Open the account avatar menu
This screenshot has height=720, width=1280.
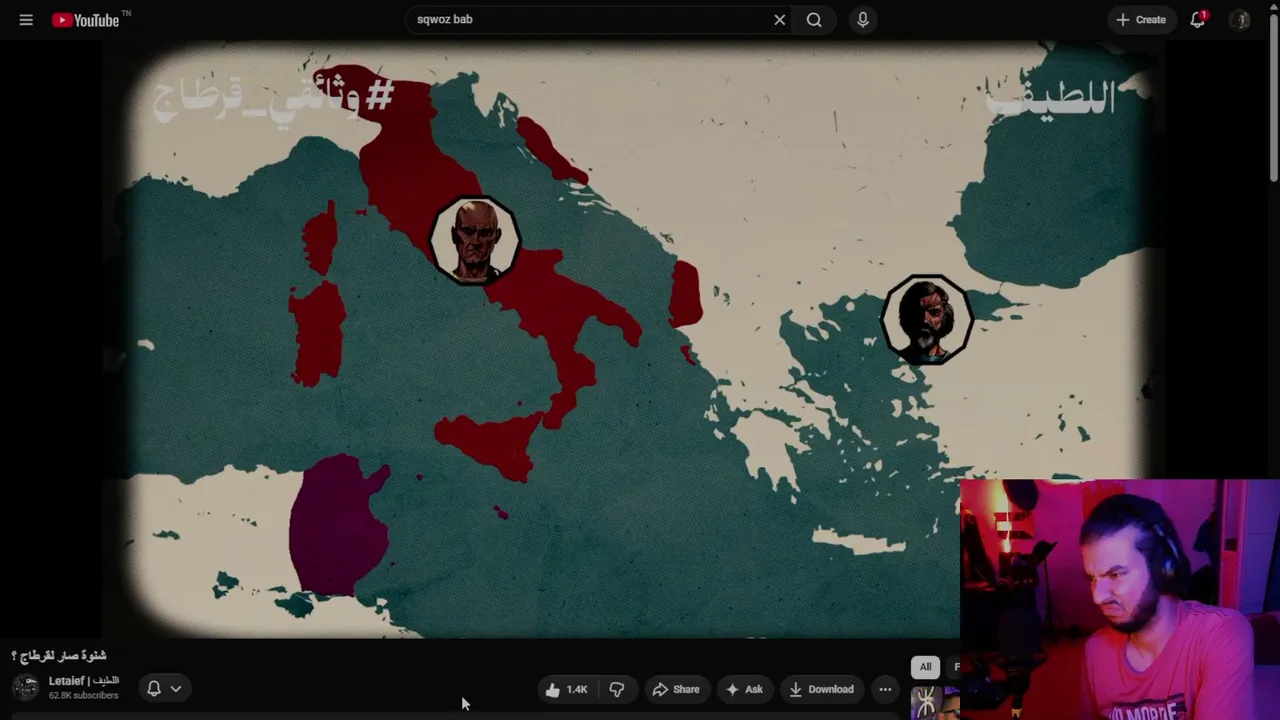(1240, 20)
